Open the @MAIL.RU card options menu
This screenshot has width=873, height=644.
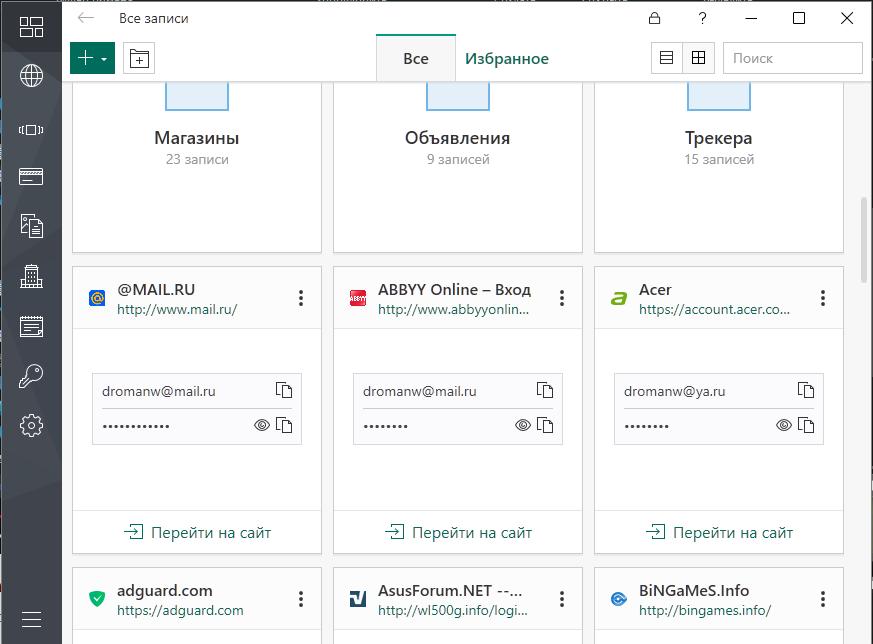(301, 298)
